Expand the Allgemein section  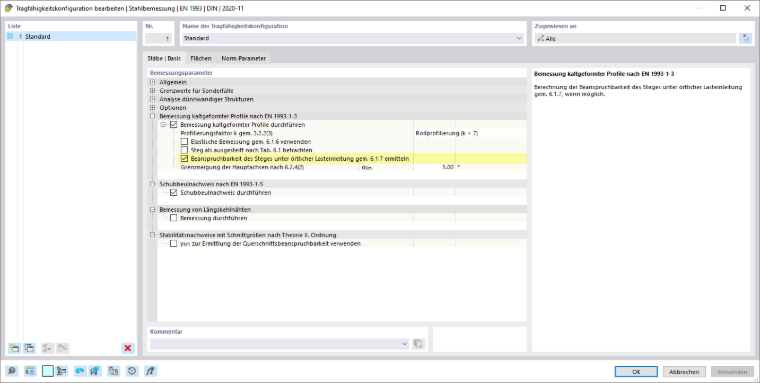point(153,82)
